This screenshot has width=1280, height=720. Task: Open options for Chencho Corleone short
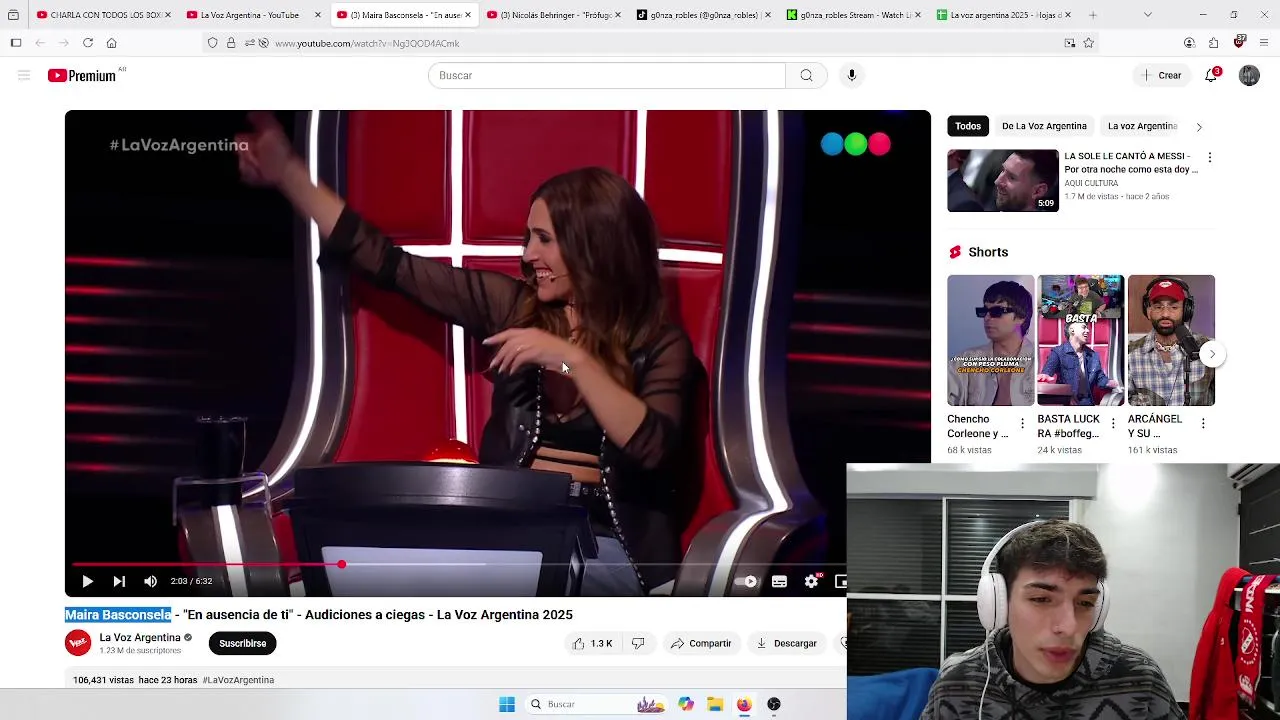pos(1022,424)
